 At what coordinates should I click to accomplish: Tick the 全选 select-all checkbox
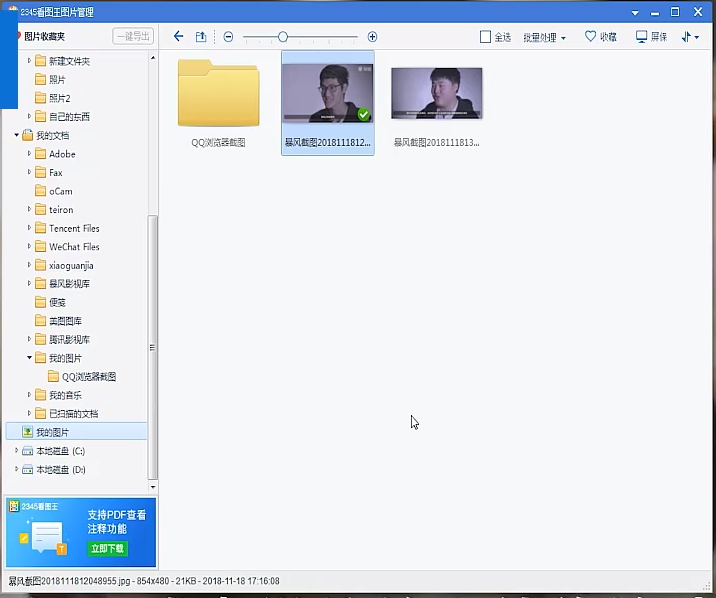486,37
